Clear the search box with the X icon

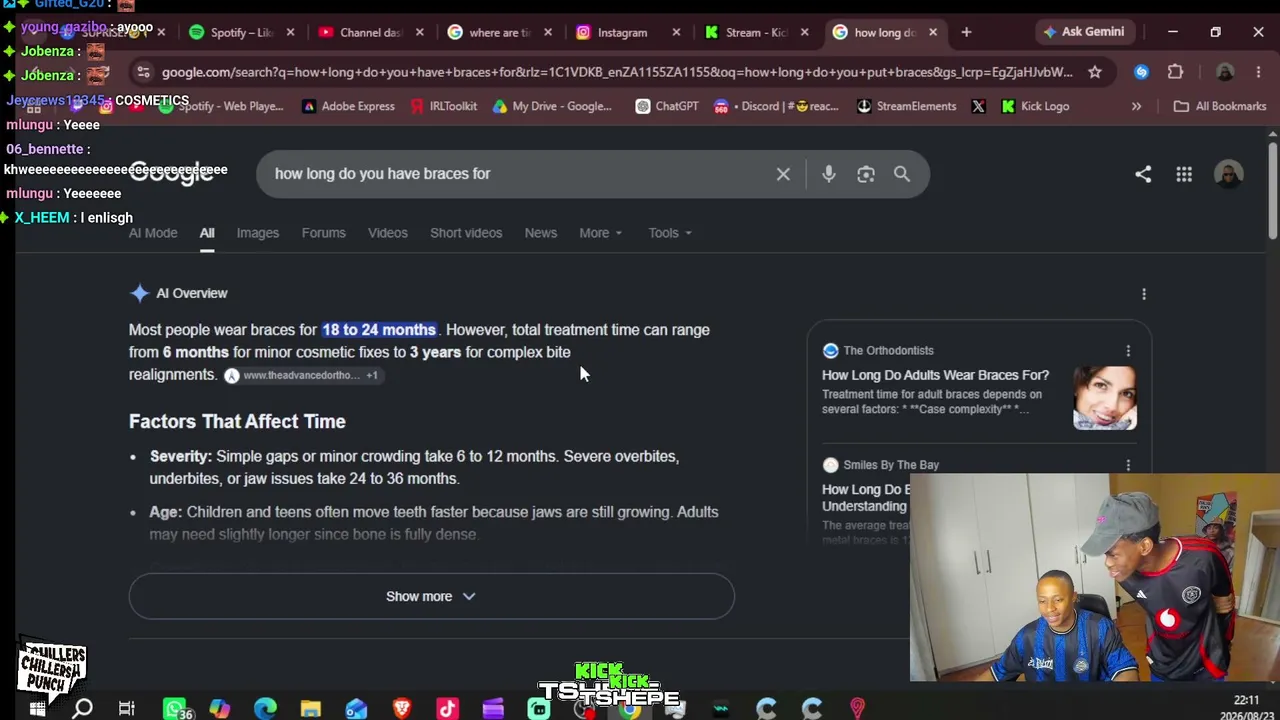[783, 174]
